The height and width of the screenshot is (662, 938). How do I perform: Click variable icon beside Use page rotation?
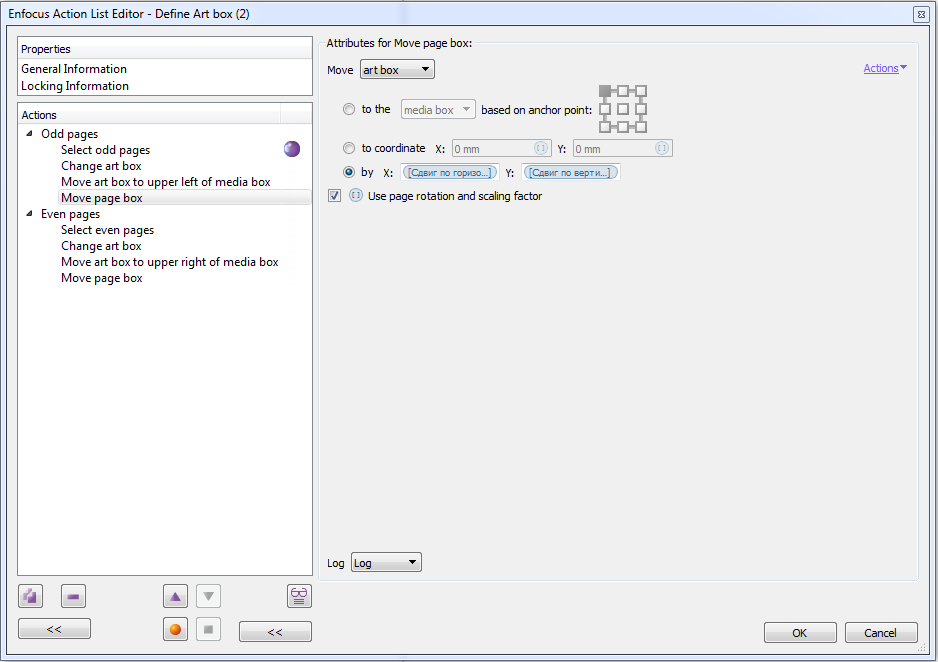tap(356, 196)
